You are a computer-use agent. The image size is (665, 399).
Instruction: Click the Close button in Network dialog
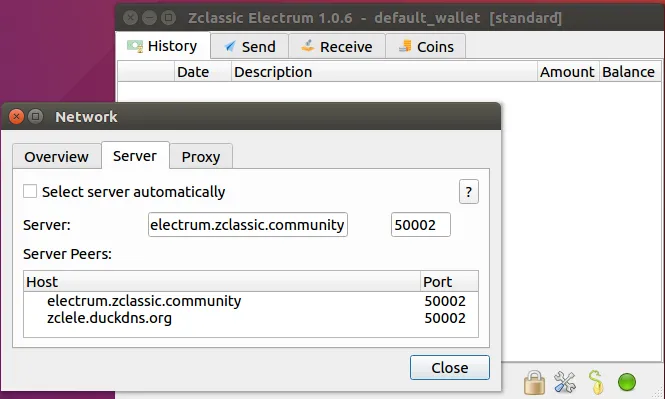click(x=450, y=368)
